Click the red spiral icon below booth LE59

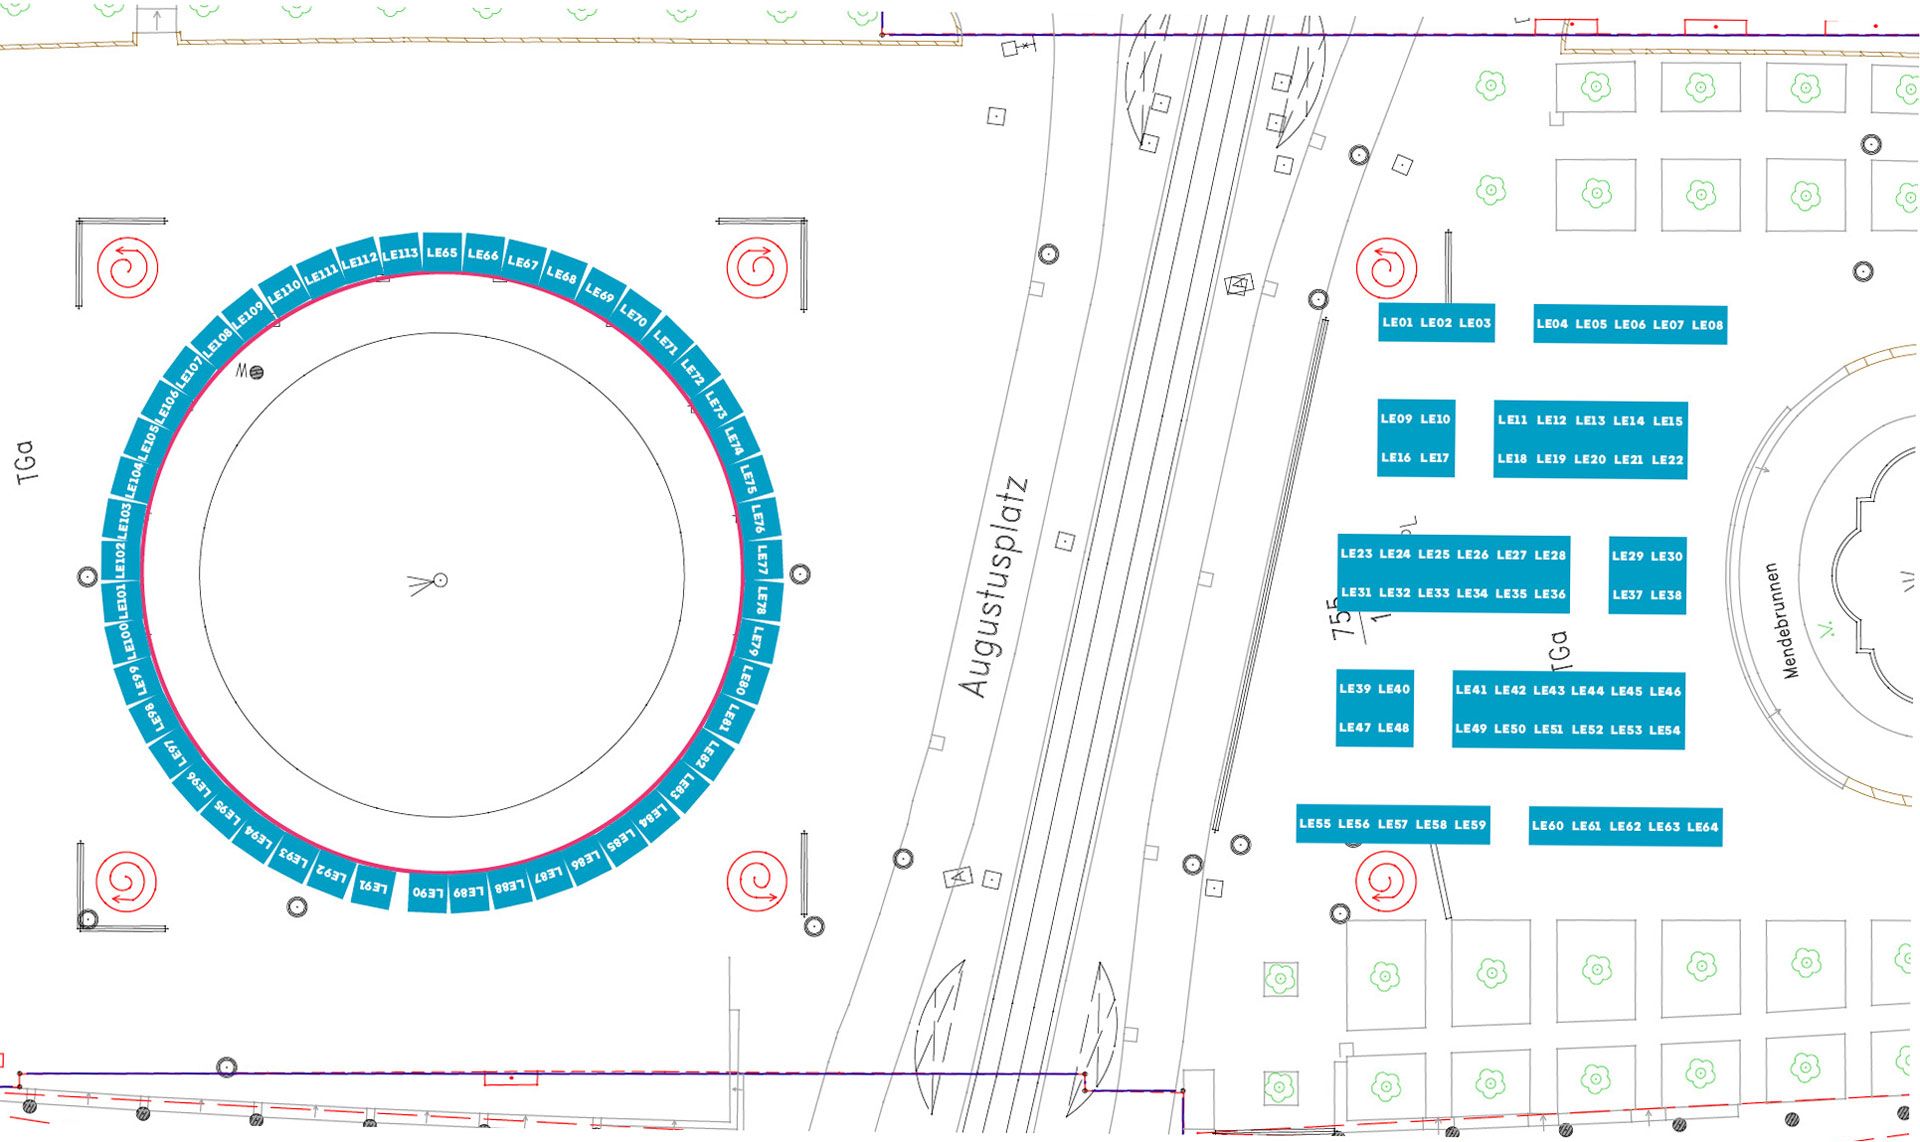pyautogui.click(x=1385, y=881)
